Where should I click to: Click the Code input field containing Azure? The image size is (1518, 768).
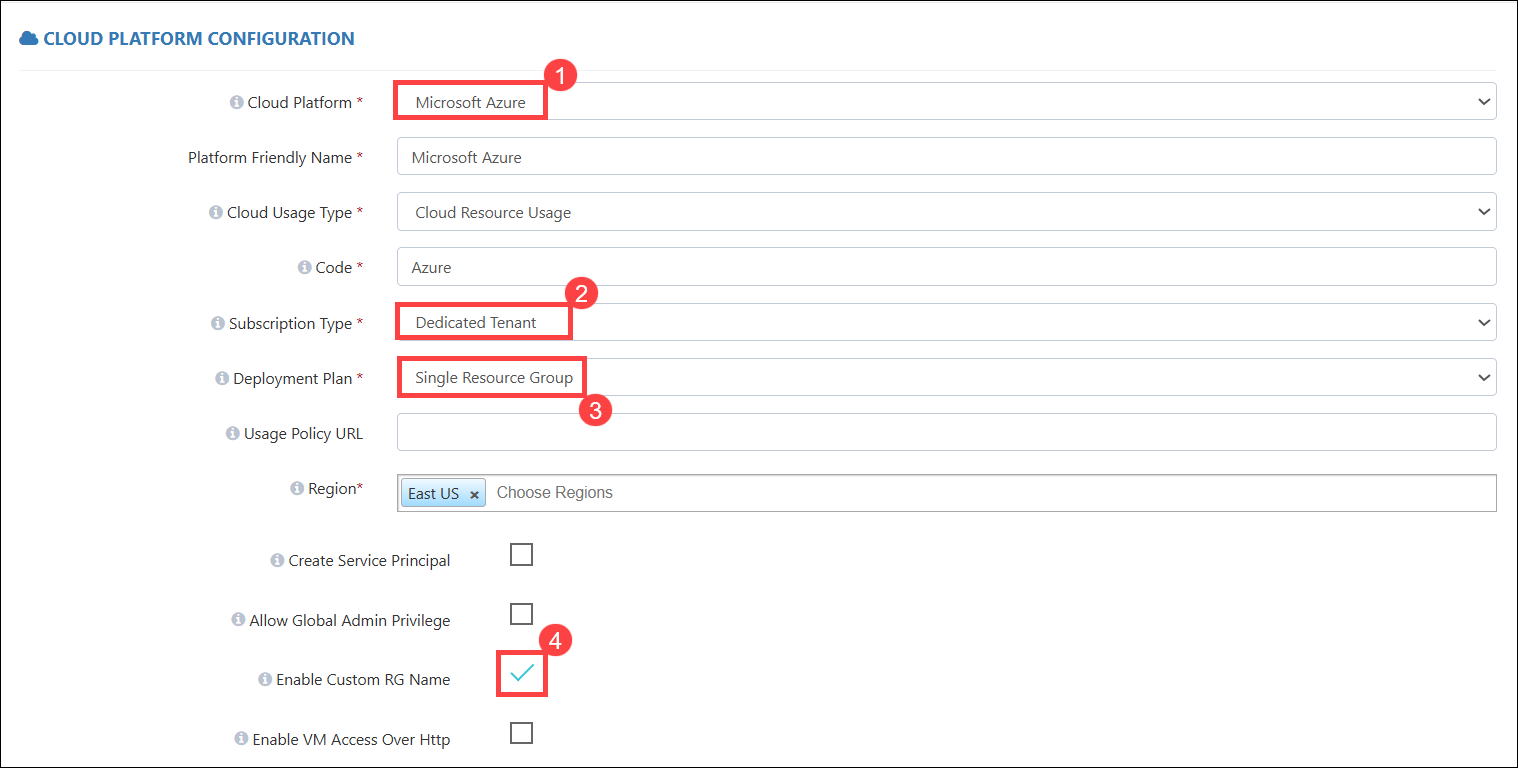tap(946, 267)
